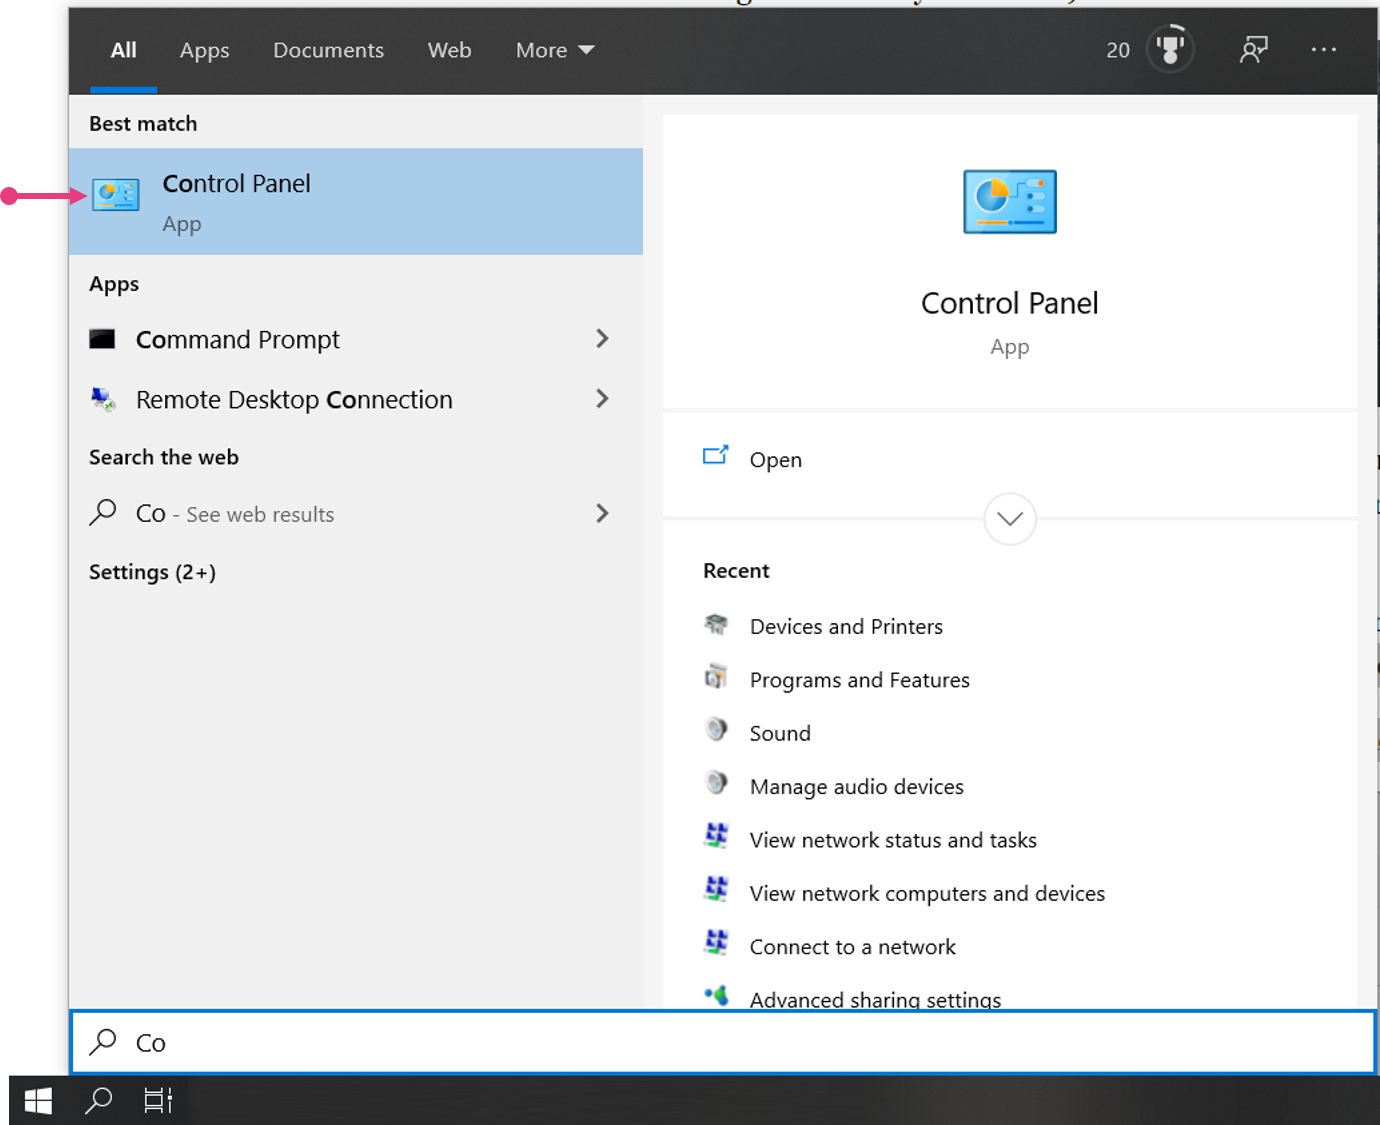Expand the More filter dropdown
This screenshot has height=1125, width=1380.
tap(555, 50)
